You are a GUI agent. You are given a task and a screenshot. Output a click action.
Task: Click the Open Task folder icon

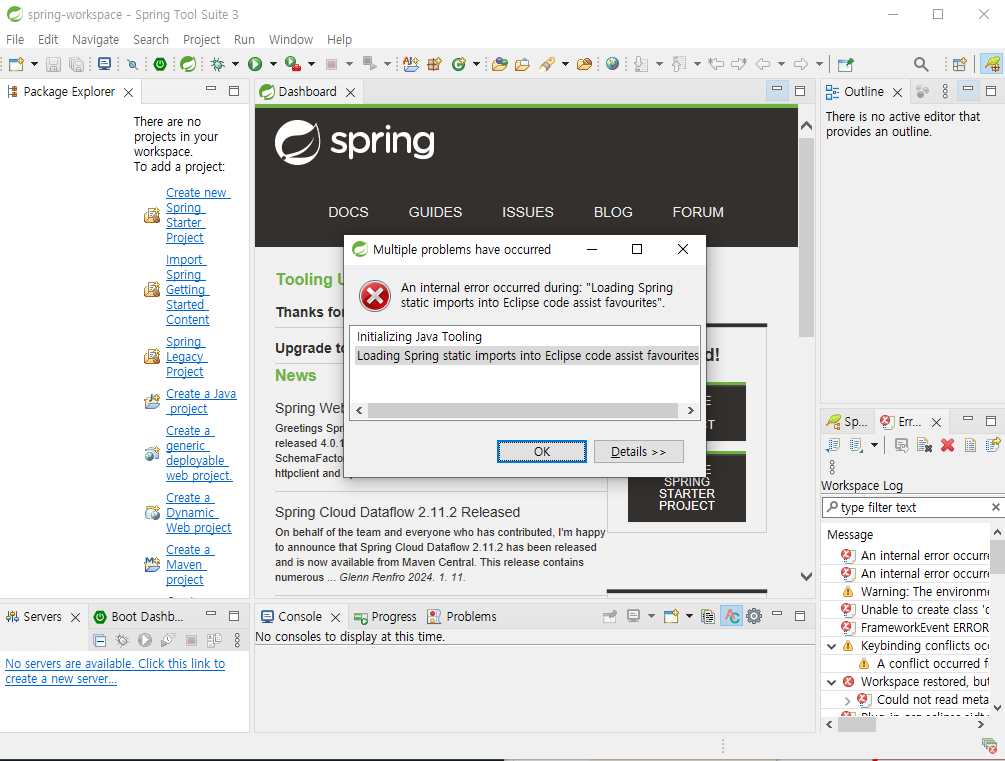pos(522,64)
